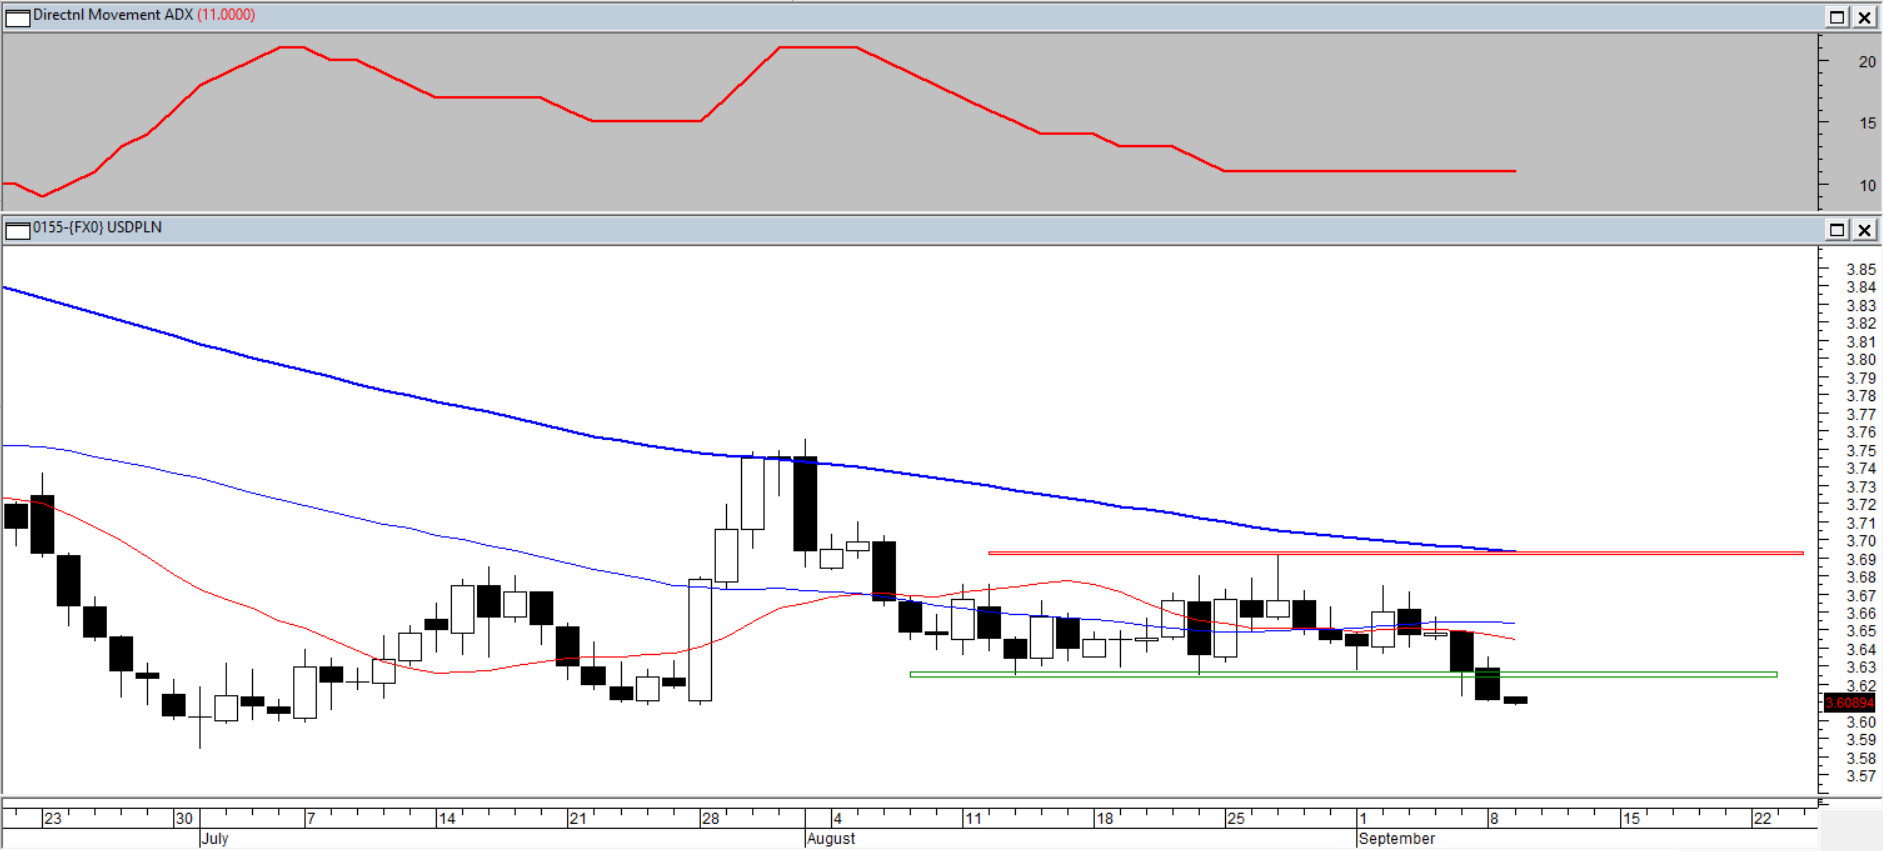Click the July month label on time axis

pyautogui.click(x=215, y=838)
